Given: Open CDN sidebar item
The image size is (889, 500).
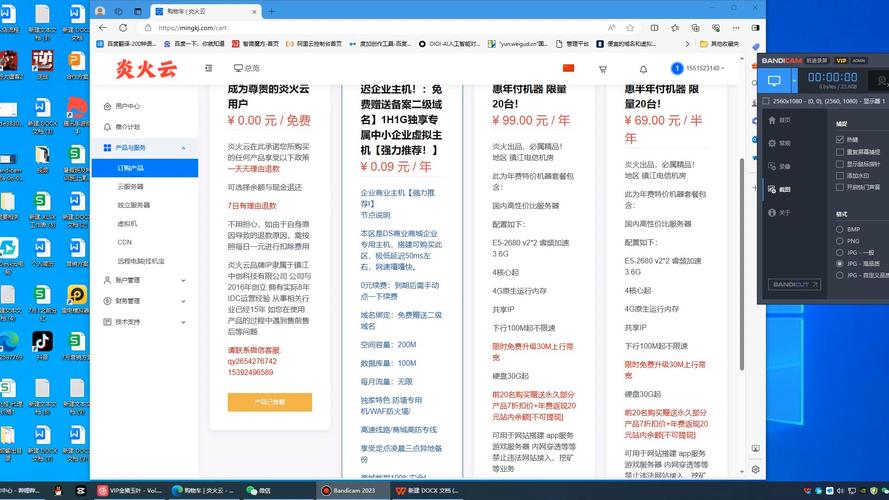Looking at the screenshot, I should pyautogui.click(x=124, y=242).
